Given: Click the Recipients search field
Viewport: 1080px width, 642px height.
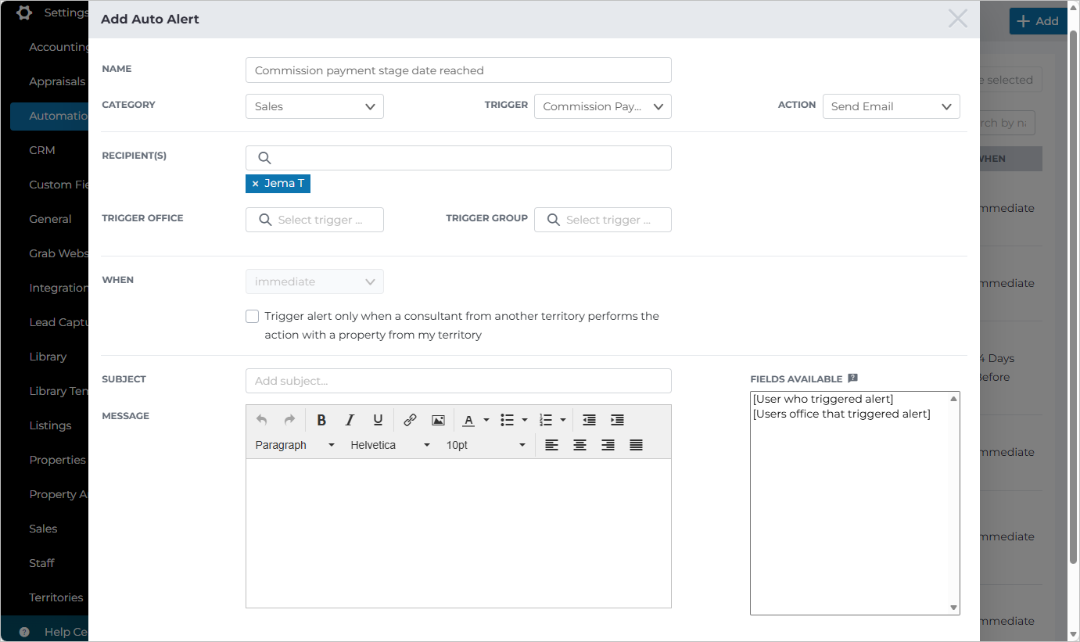Looking at the screenshot, I should coord(458,158).
